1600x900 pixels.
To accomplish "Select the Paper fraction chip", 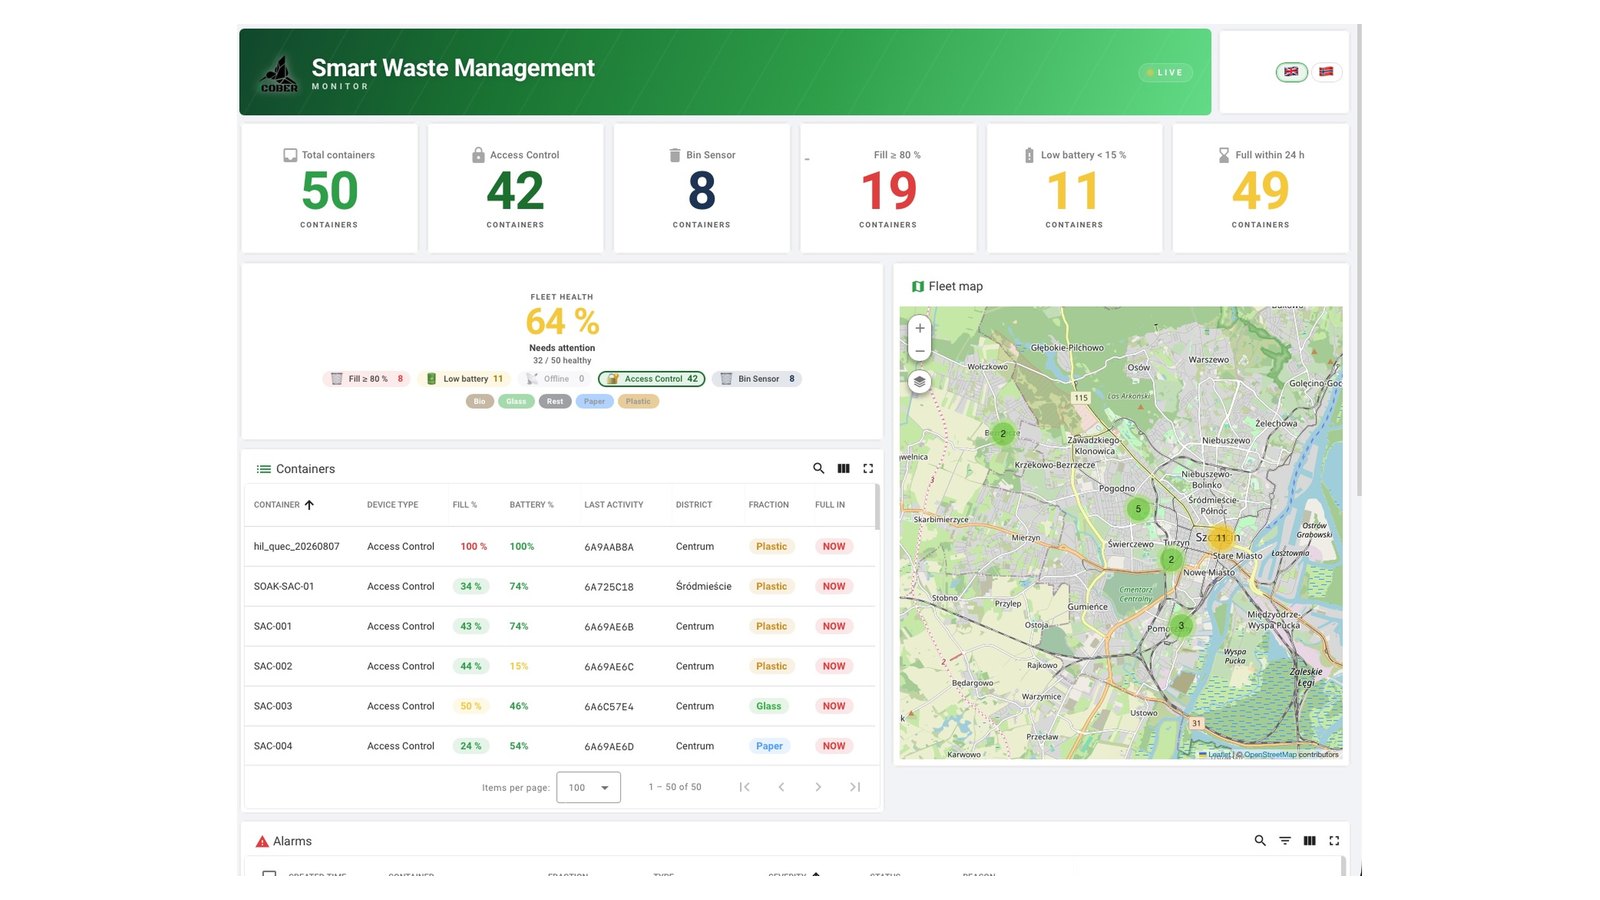I will pos(594,401).
